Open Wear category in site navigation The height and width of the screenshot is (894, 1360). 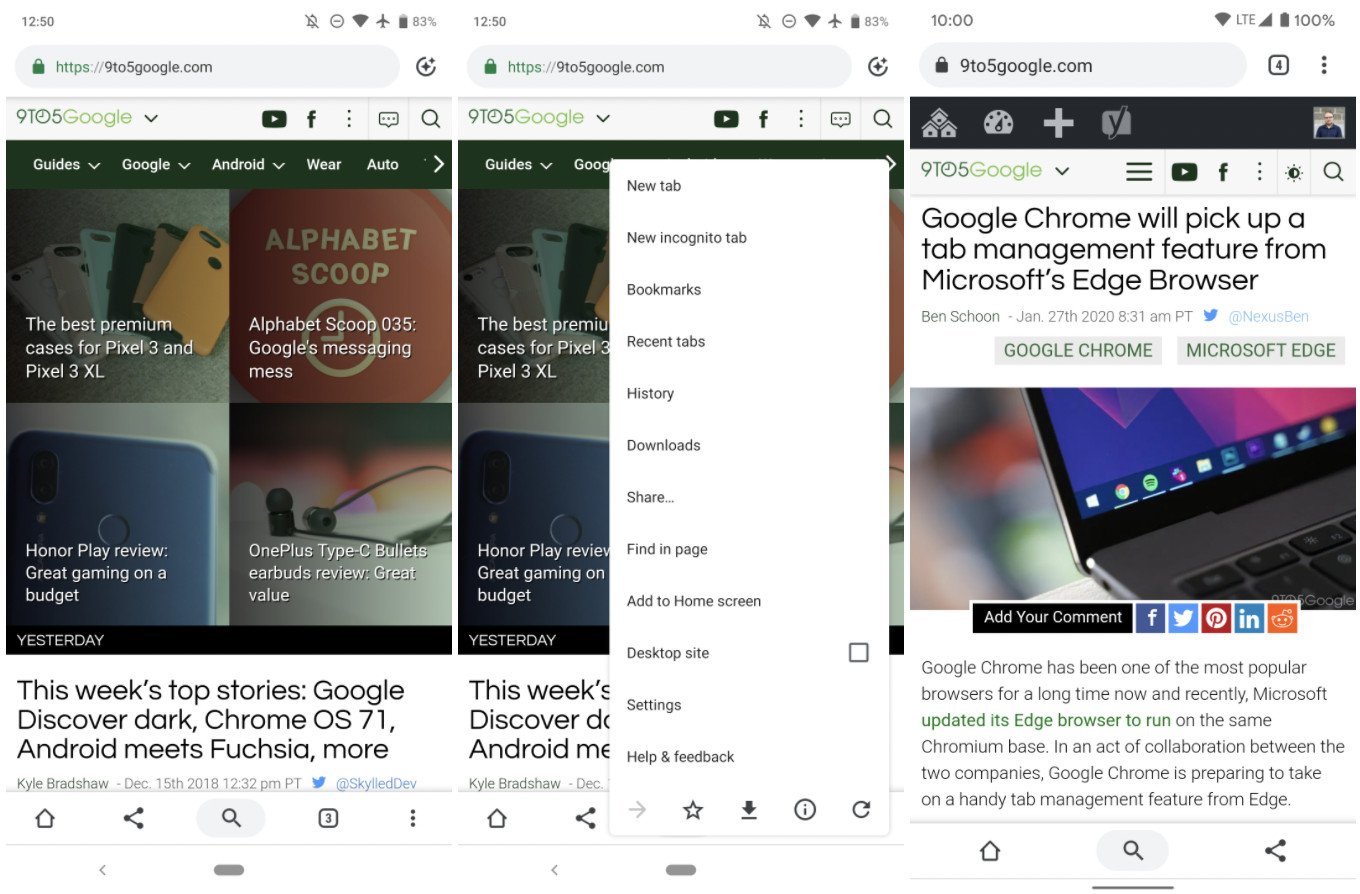click(324, 165)
